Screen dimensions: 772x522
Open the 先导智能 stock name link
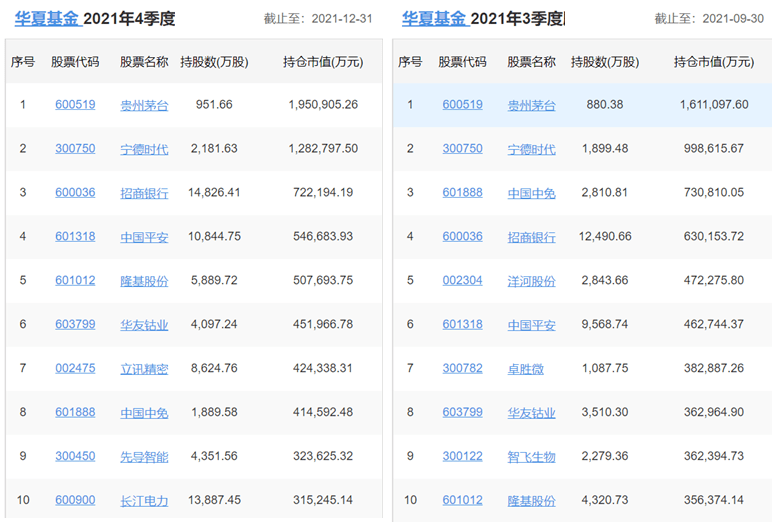[x=144, y=456]
